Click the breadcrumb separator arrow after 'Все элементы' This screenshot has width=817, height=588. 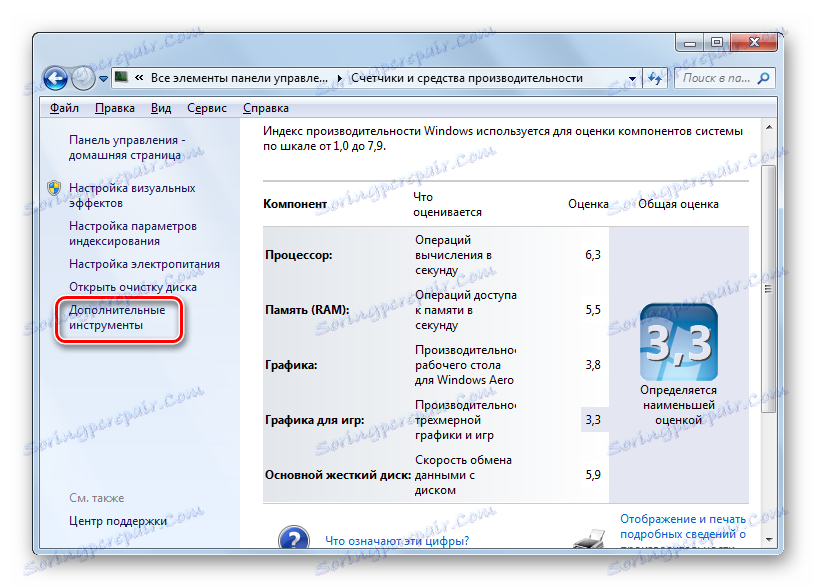(339, 78)
